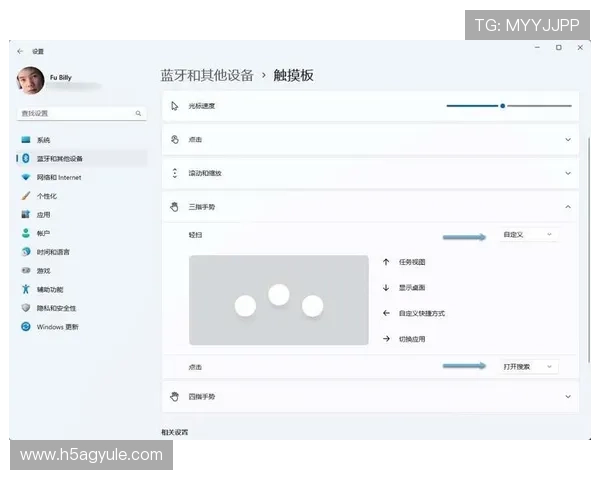
Task: Click the 四指手势 section header label
Action: (202, 397)
